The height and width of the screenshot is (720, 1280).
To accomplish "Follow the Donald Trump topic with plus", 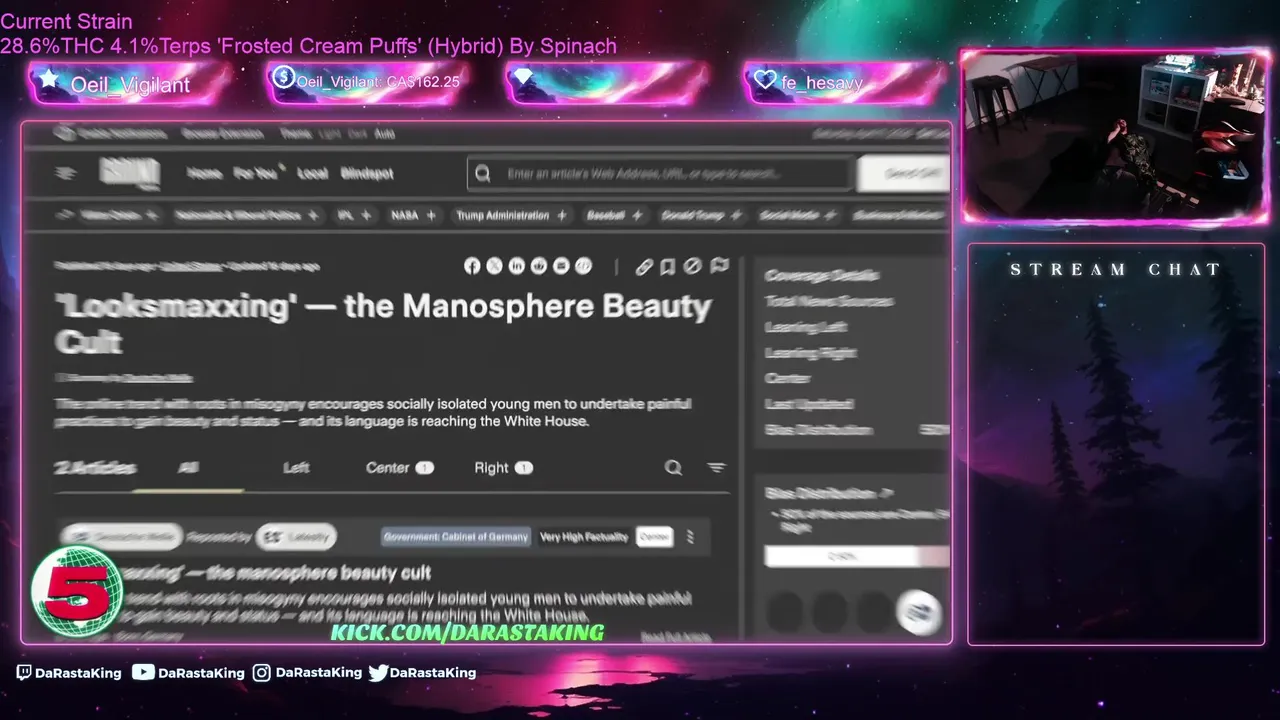I will click(x=736, y=215).
